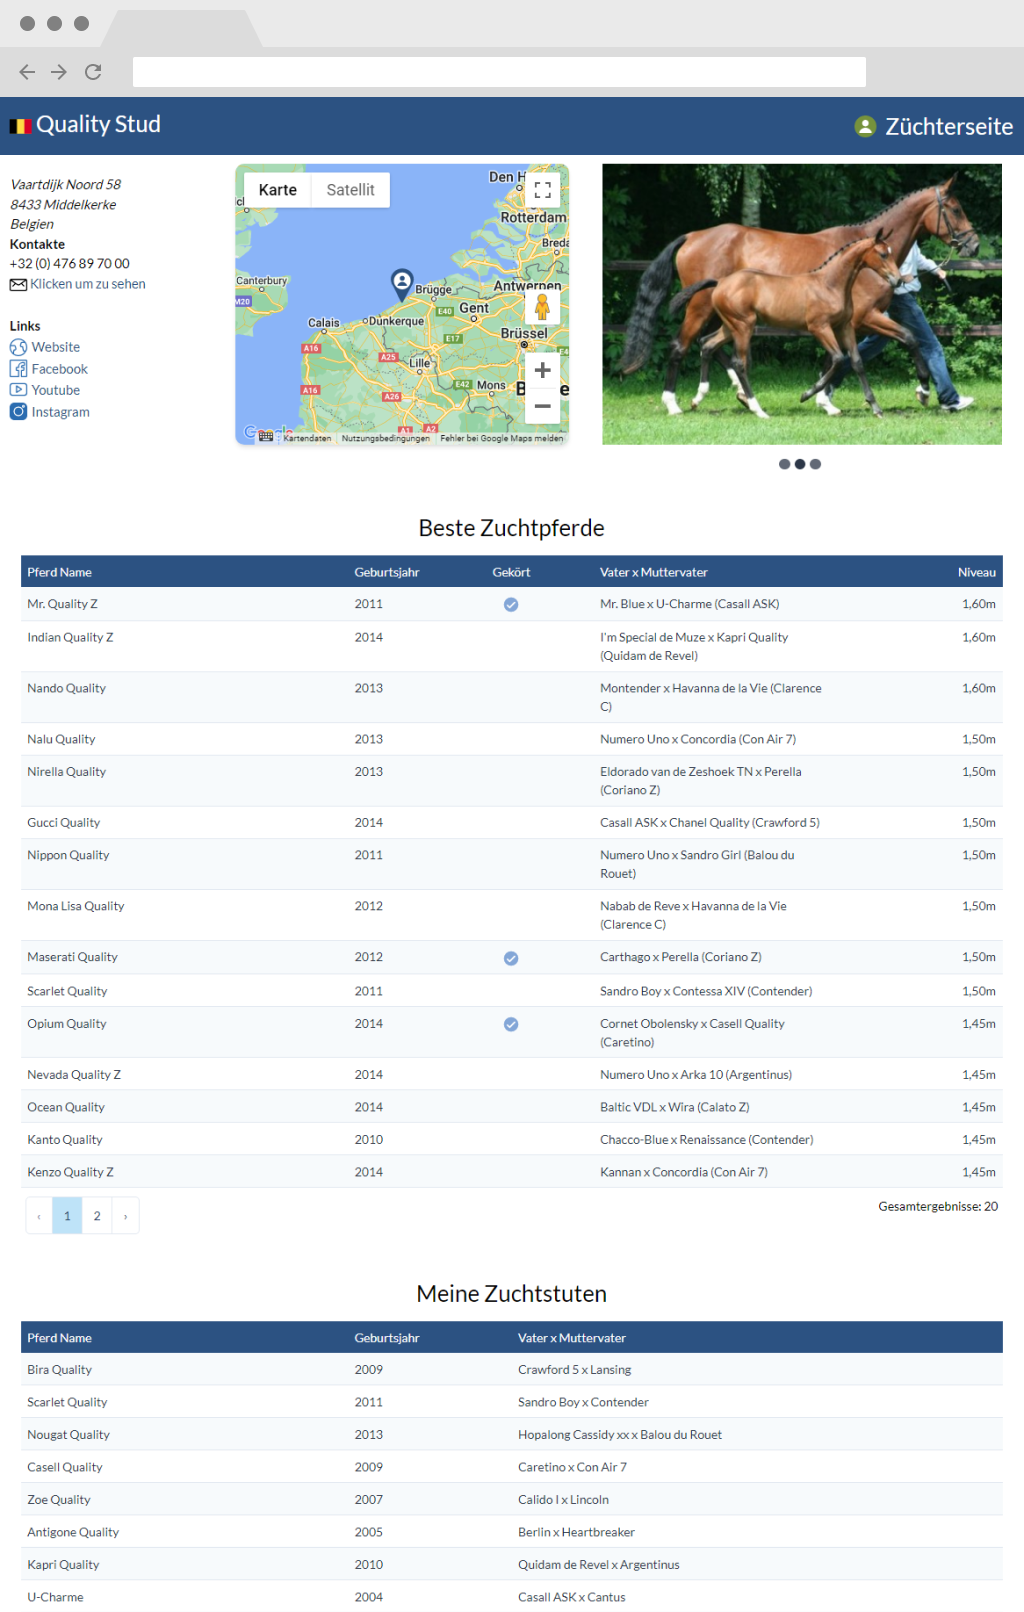Select third carousel dot
The image size is (1024, 1612).
[816, 464]
